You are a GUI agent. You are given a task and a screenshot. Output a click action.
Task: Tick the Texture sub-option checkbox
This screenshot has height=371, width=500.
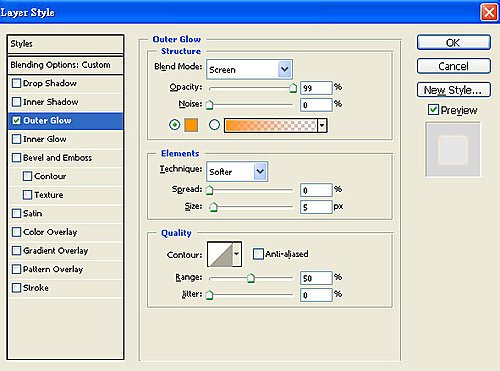pyautogui.click(x=27, y=195)
